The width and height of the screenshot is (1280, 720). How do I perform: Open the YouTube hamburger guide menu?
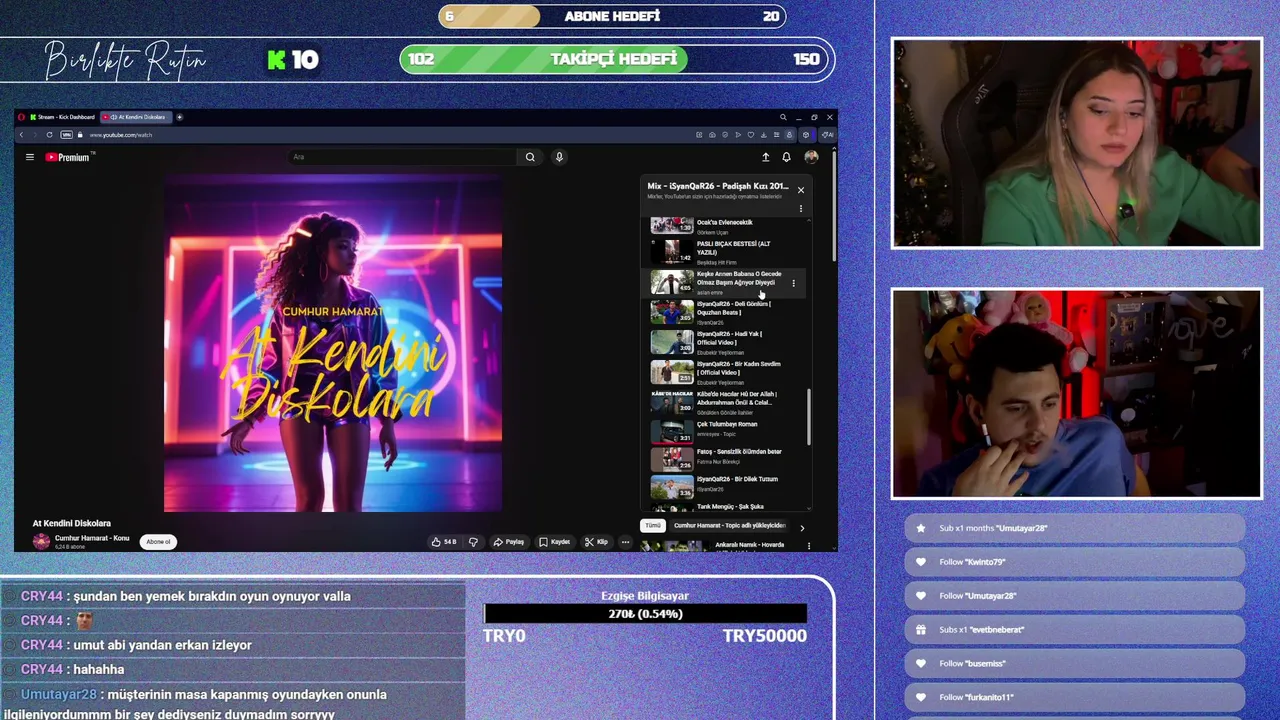30,157
